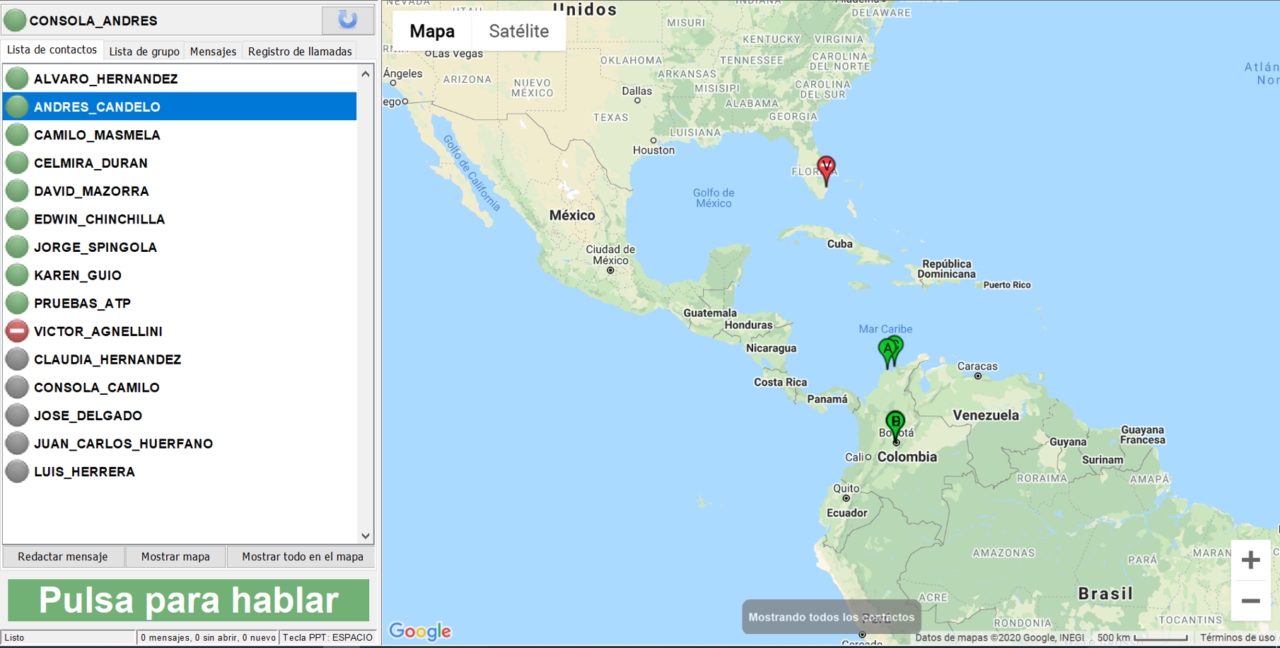
Task: Click CAMILO_MASMELA green status icon
Action: [17, 135]
